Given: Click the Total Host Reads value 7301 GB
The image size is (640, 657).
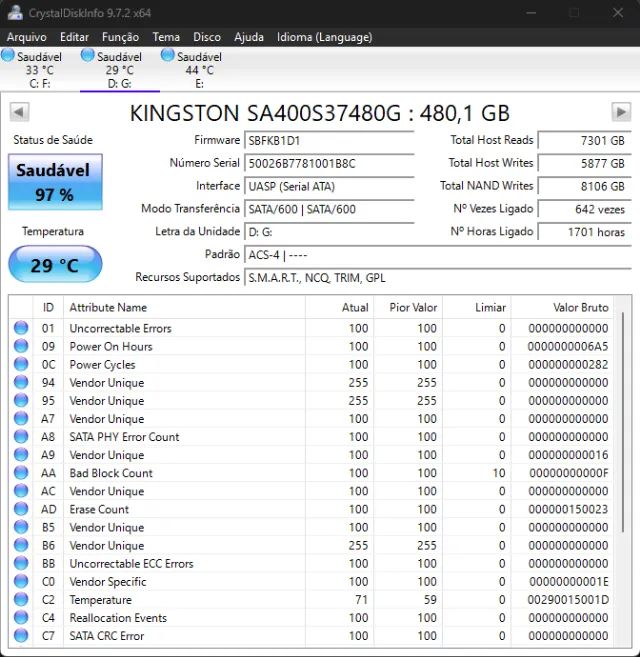Looking at the screenshot, I should pyautogui.click(x=584, y=140).
